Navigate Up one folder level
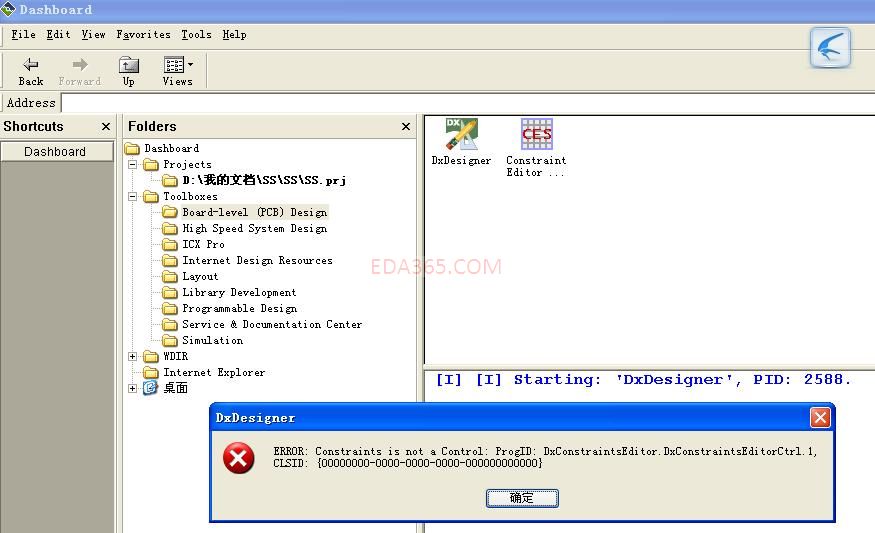This screenshot has height=533, width=875. [129, 72]
